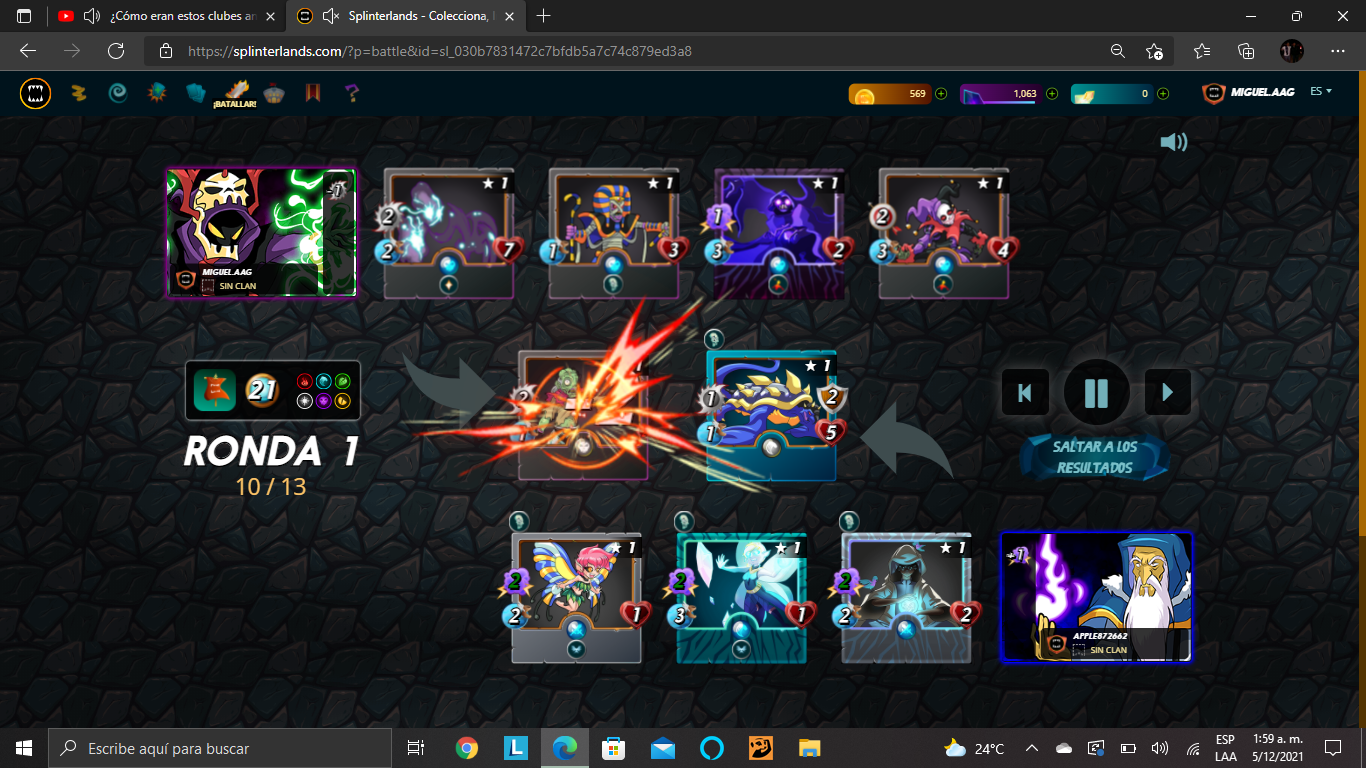Open the Splinterlands home fang logo
Screen dimensions: 1366x768
pos(36,94)
